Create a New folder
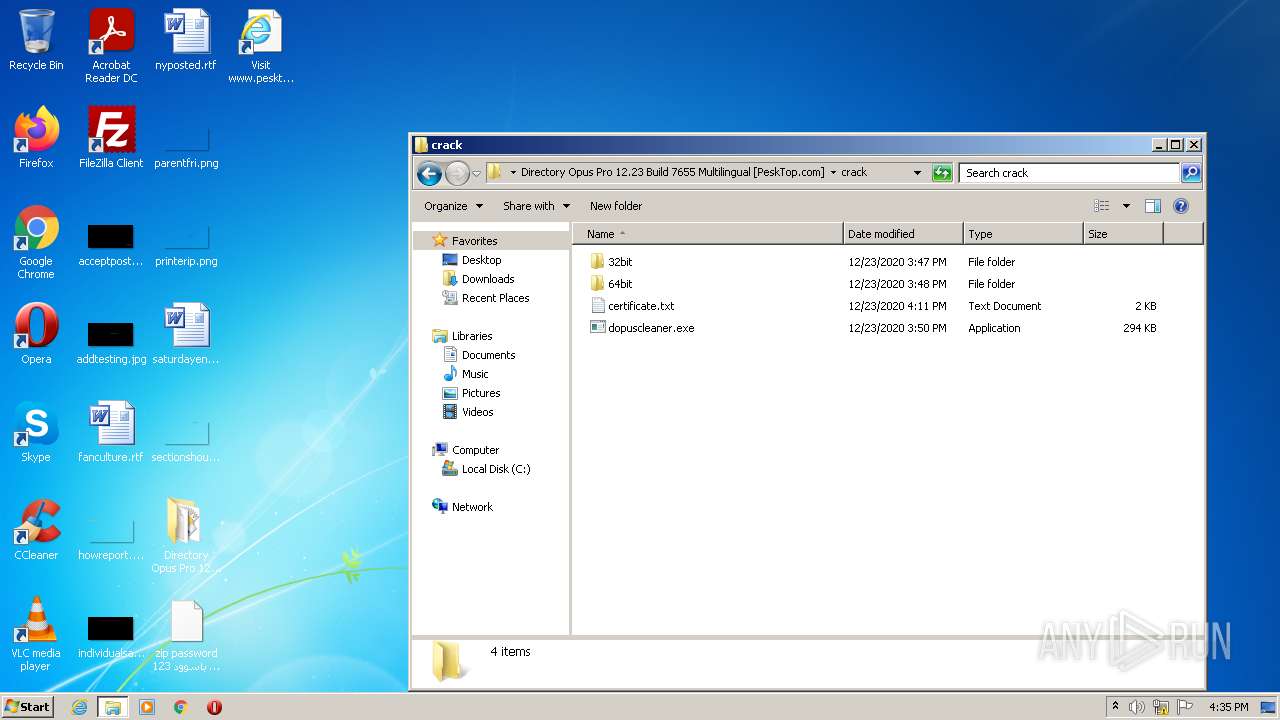This screenshot has height=720, width=1280. pos(616,206)
